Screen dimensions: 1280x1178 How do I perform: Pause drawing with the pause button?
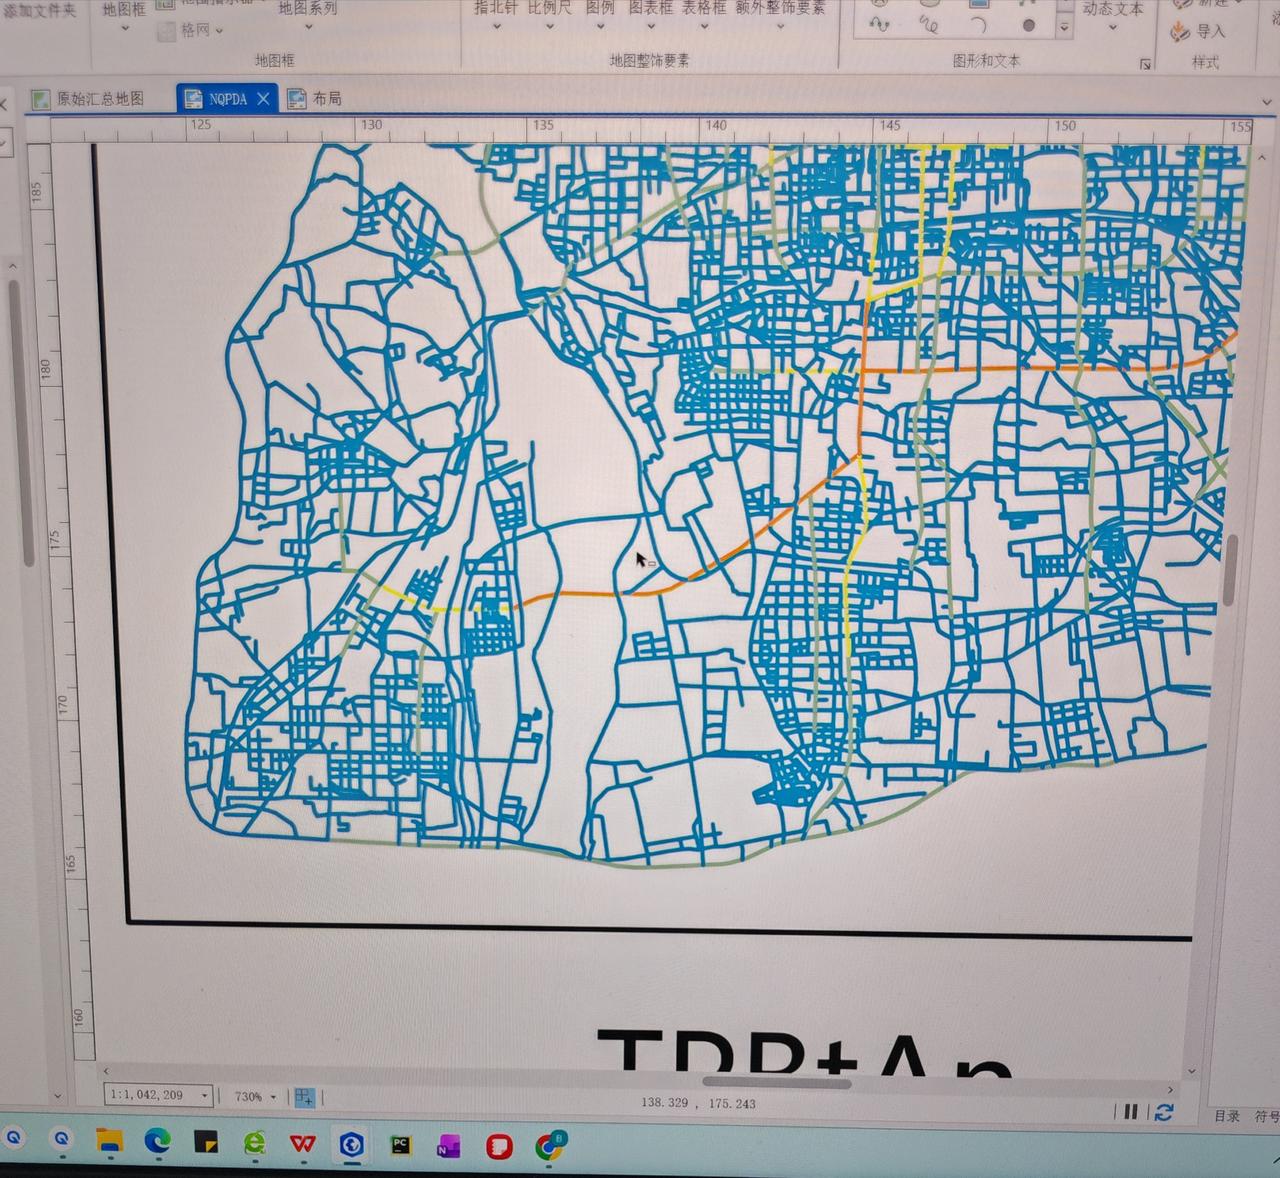1131,1112
